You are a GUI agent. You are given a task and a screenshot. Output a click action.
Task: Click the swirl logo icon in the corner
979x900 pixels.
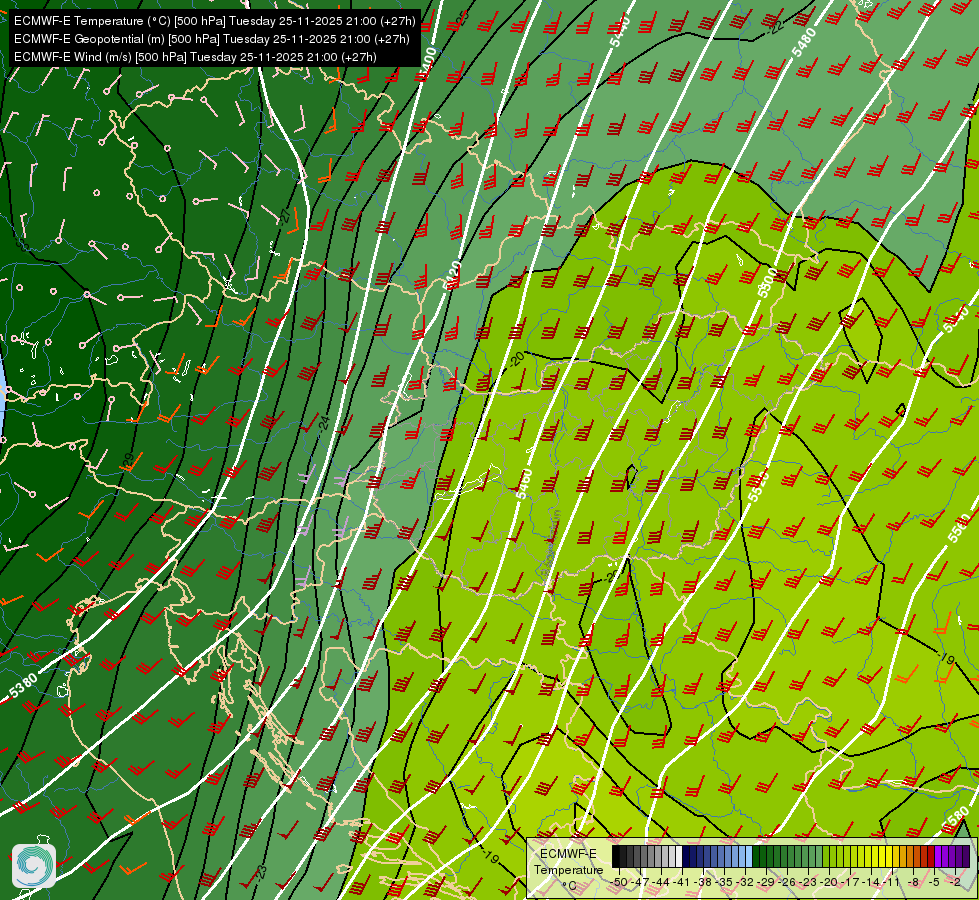(x=34, y=865)
